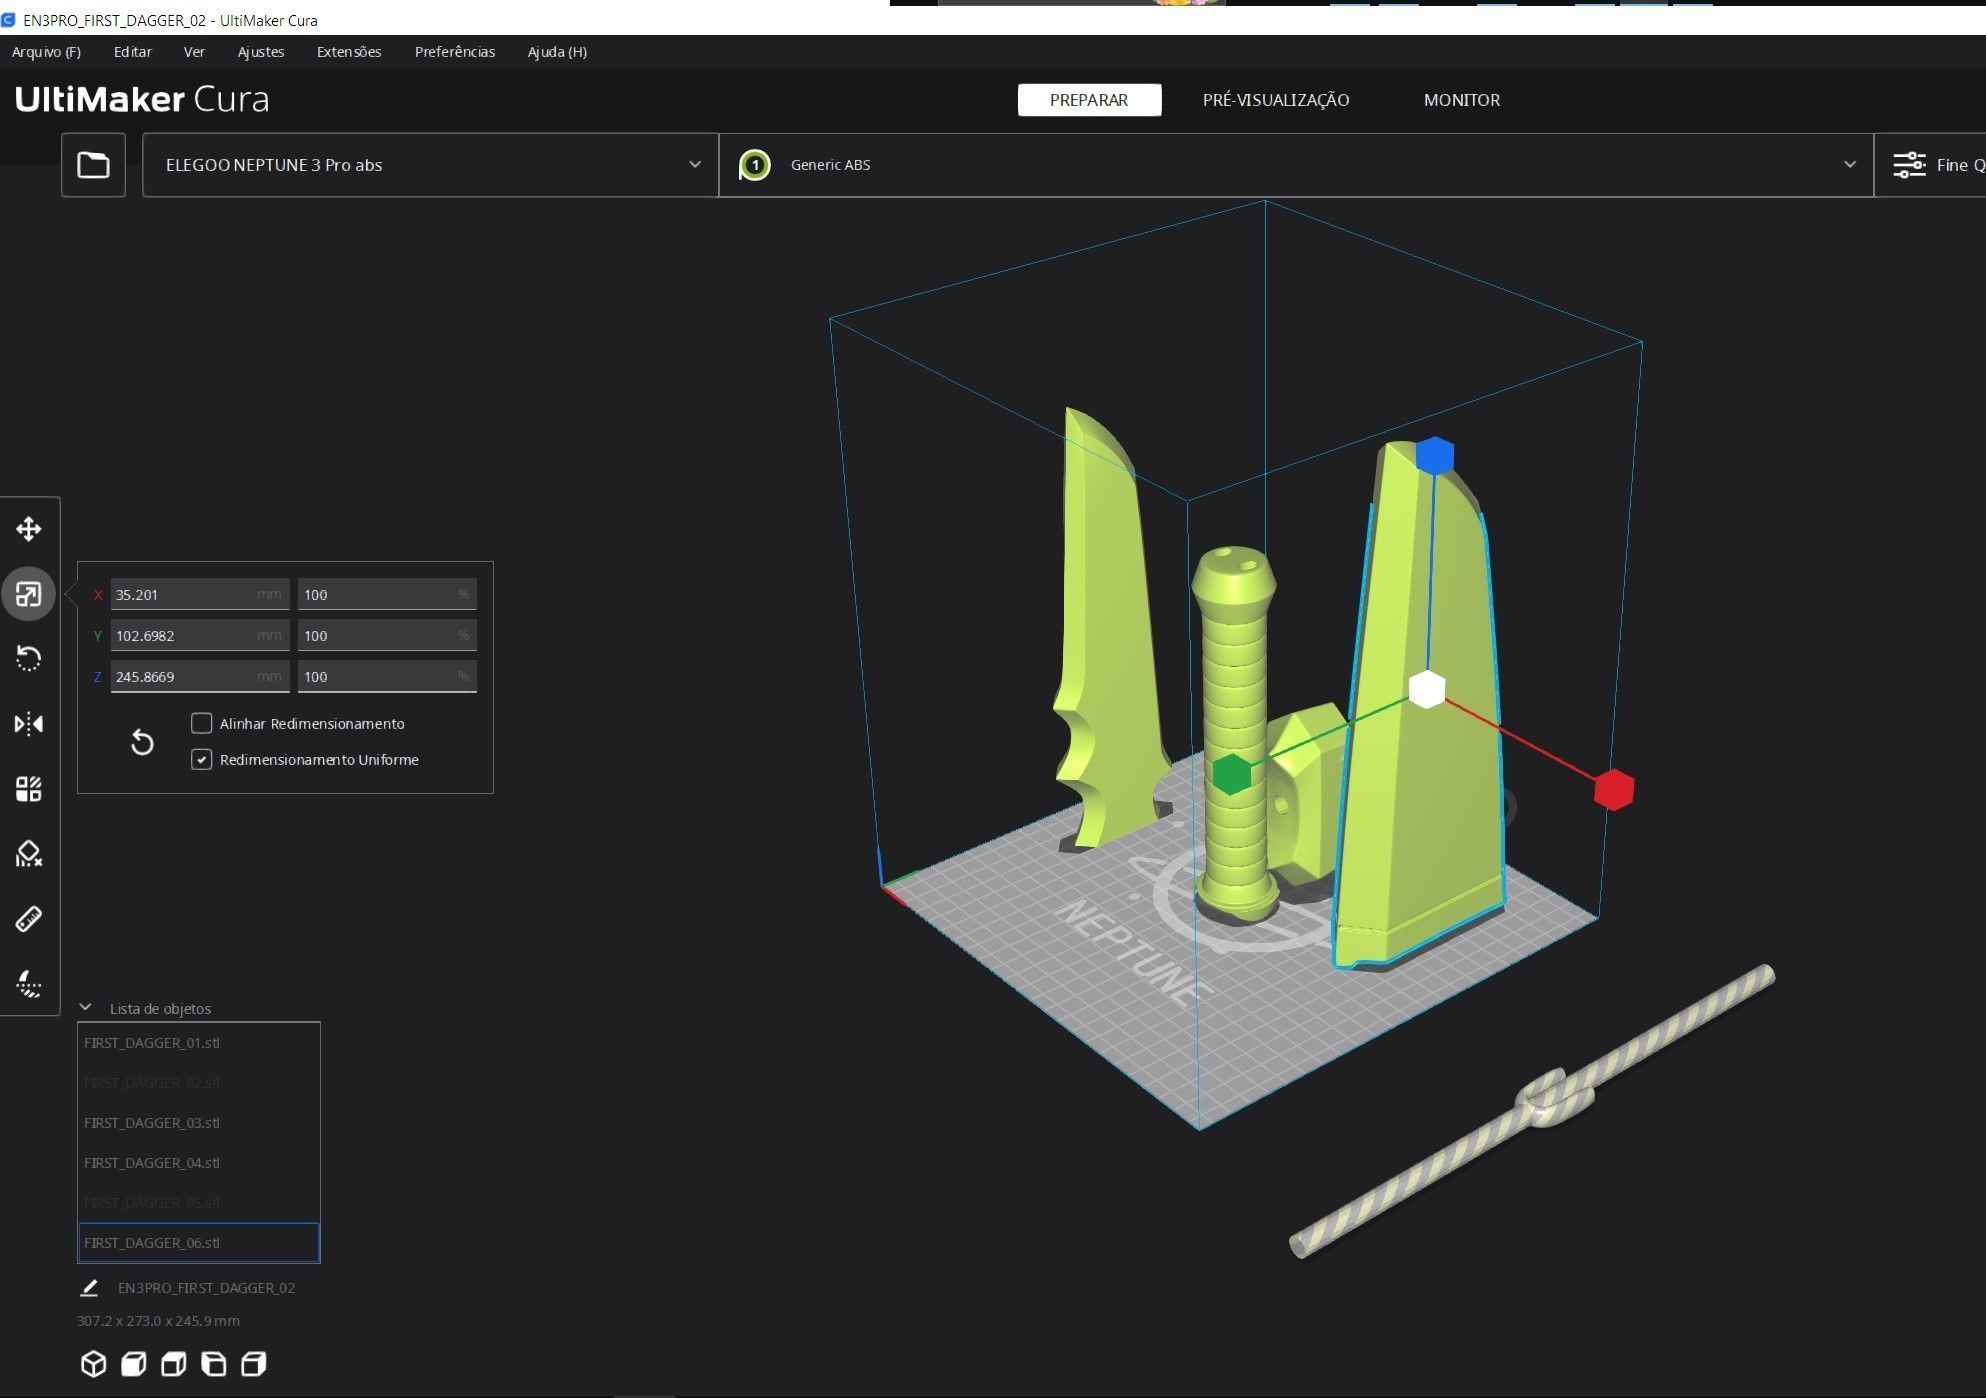Open the MONITOR stage
The height and width of the screenshot is (1398, 1986).
click(1461, 100)
